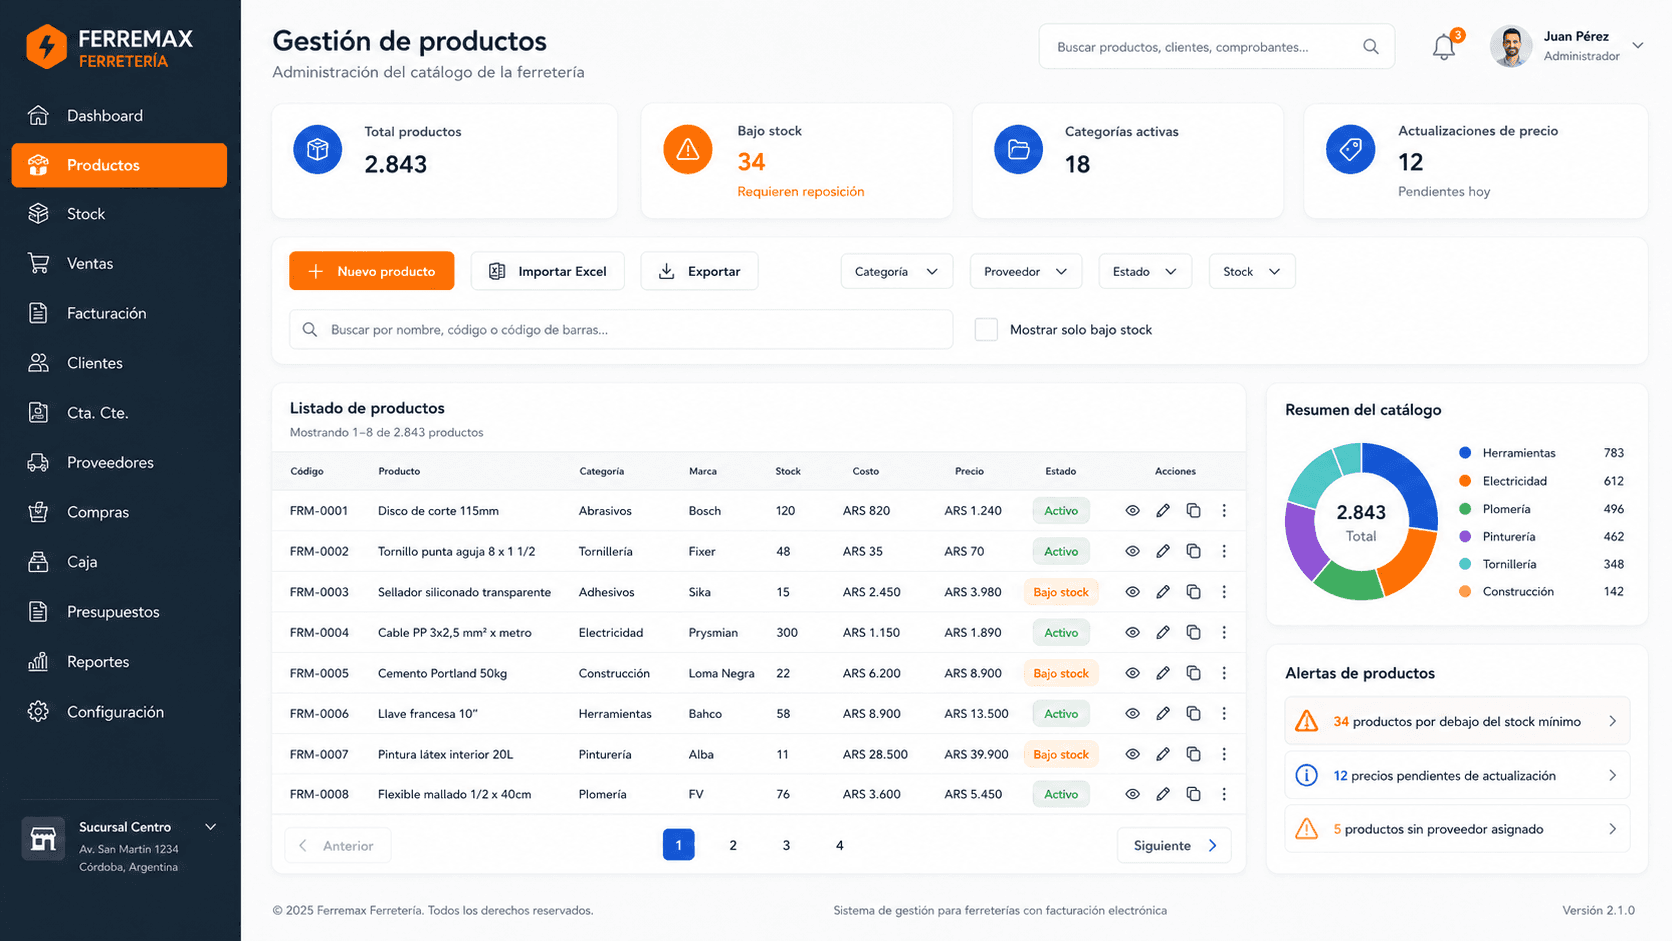Enable Mostrar solo bajo stock checkbox
The image size is (1672, 941).
[986, 329]
